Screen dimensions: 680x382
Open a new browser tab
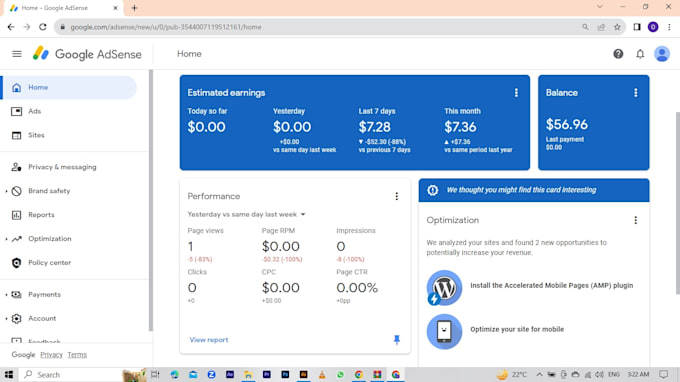tap(134, 8)
